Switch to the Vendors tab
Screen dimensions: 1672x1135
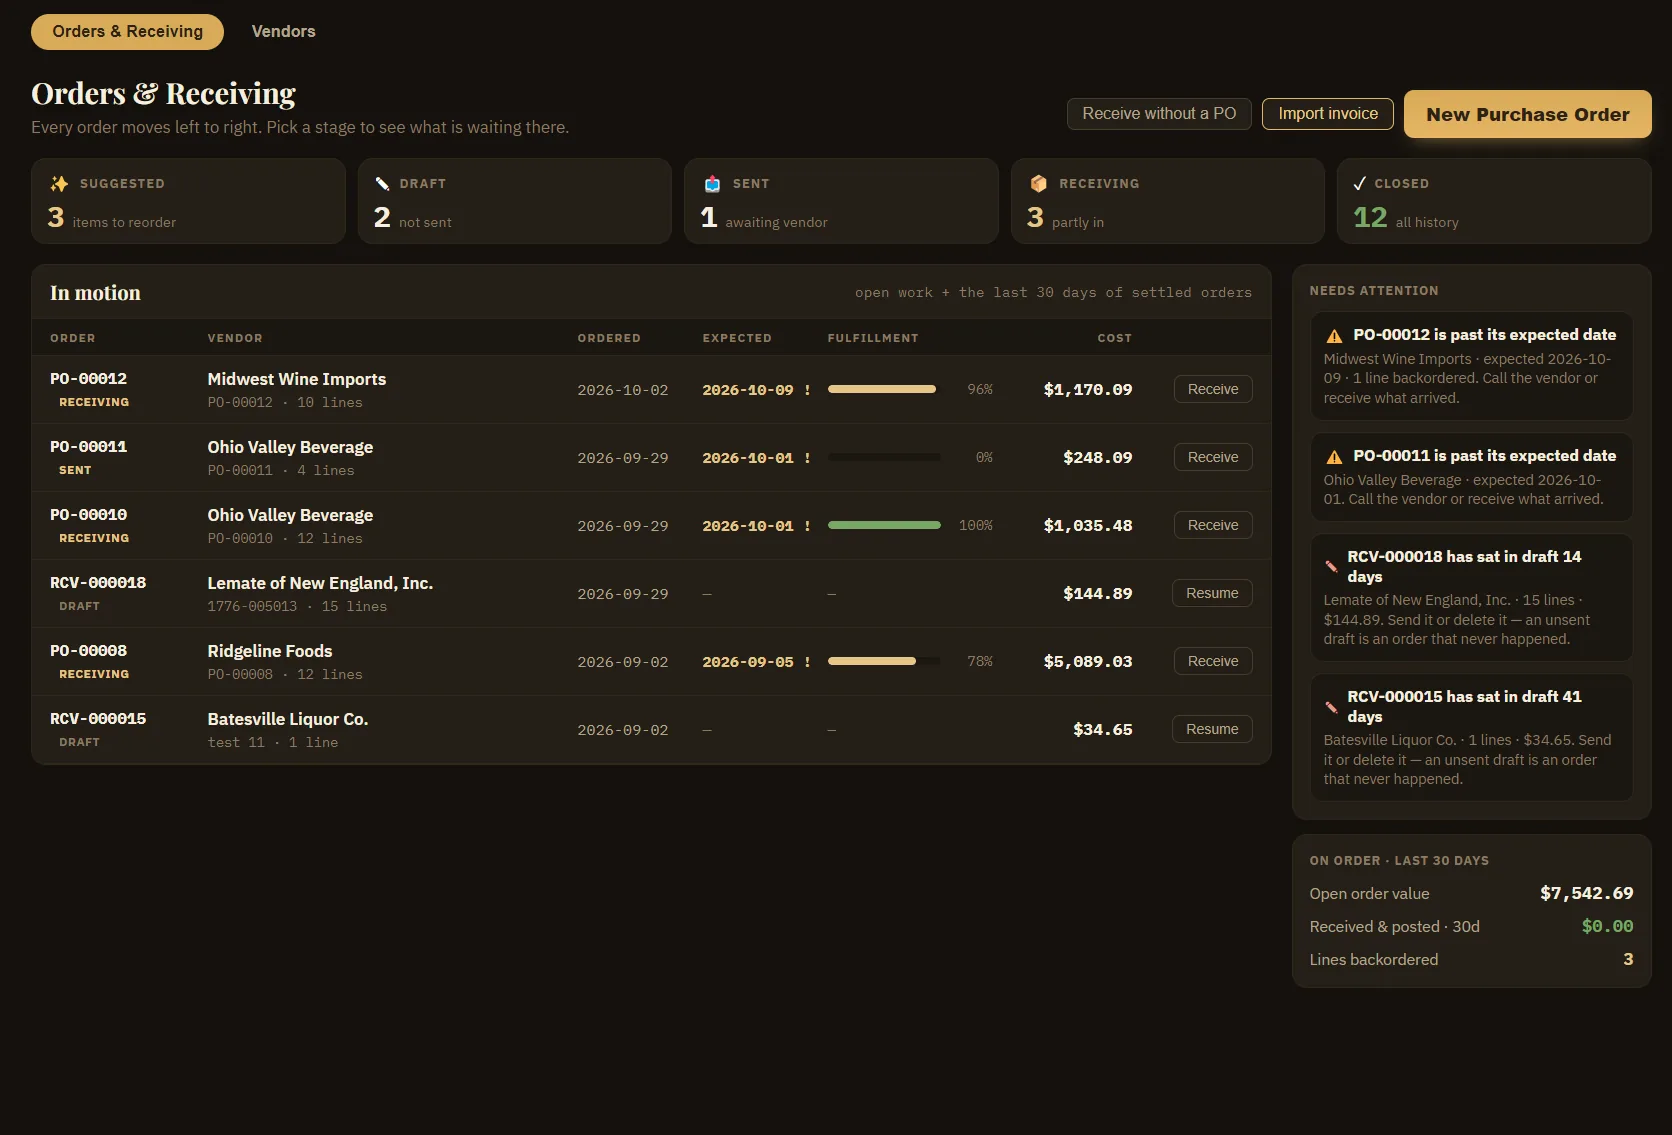[283, 32]
